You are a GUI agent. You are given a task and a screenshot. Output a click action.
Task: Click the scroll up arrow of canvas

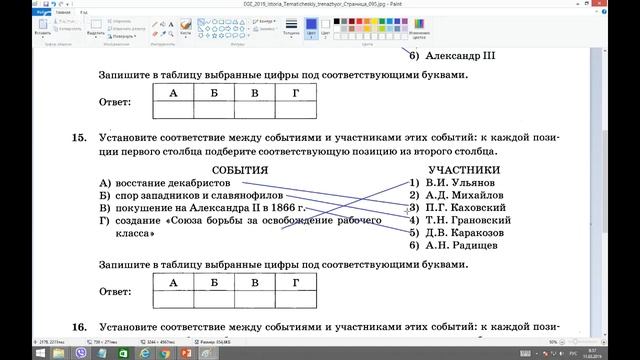click(x=604, y=51)
